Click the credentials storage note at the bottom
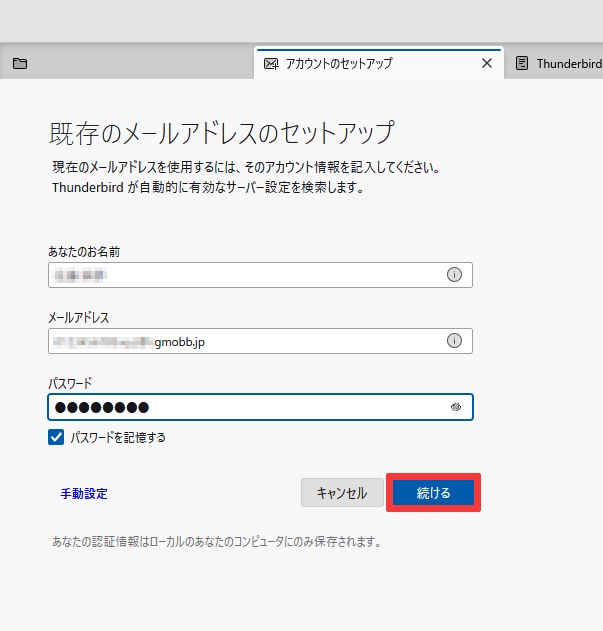This screenshot has width=603, height=631. (217, 542)
